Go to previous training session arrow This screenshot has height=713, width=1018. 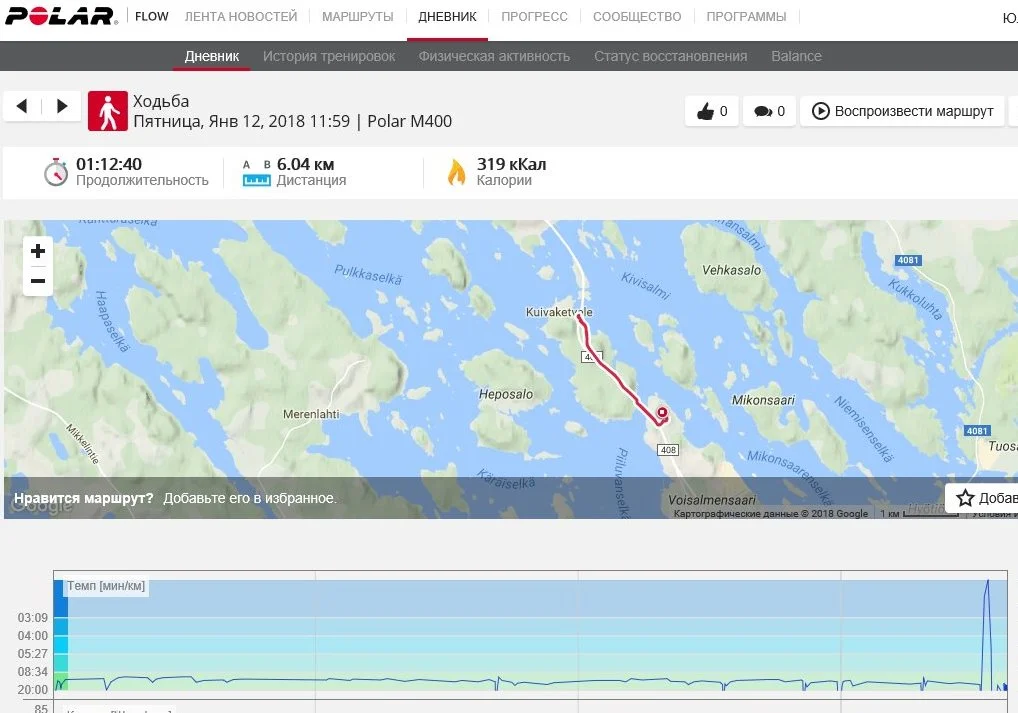[22, 106]
